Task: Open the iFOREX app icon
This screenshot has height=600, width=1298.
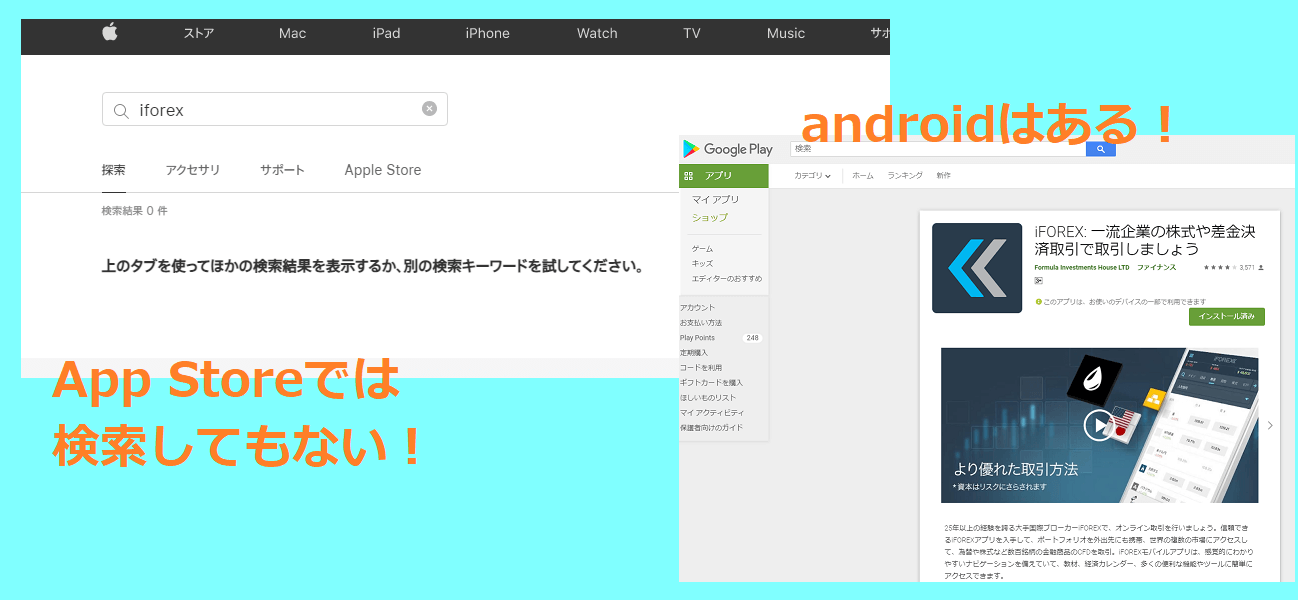Action: point(976,268)
